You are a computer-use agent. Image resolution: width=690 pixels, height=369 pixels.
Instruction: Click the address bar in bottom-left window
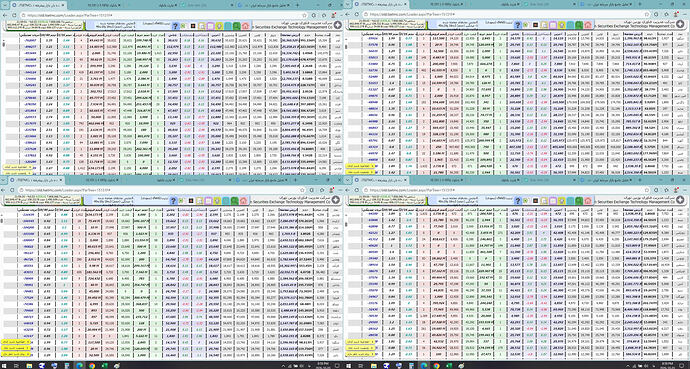pyautogui.click(x=163, y=190)
